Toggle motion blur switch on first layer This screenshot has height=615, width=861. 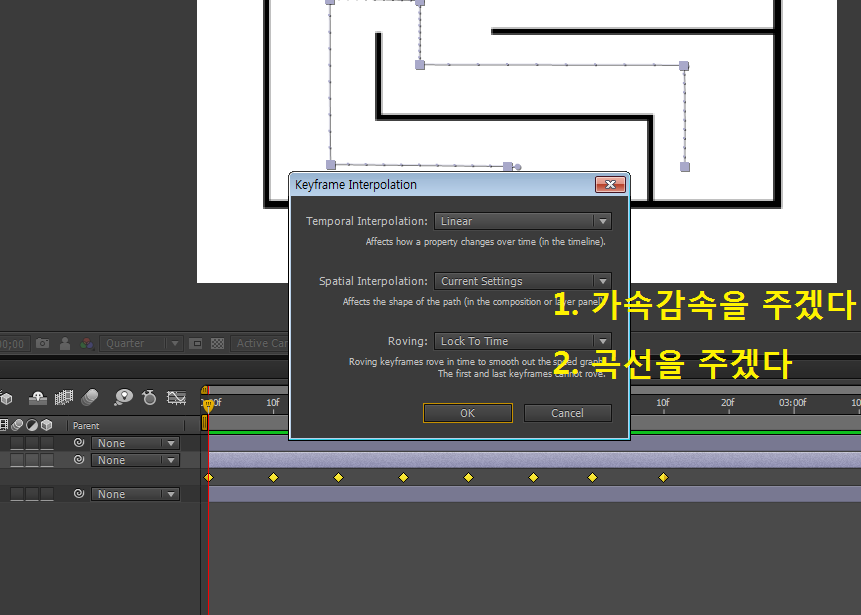(x=17, y=443)
